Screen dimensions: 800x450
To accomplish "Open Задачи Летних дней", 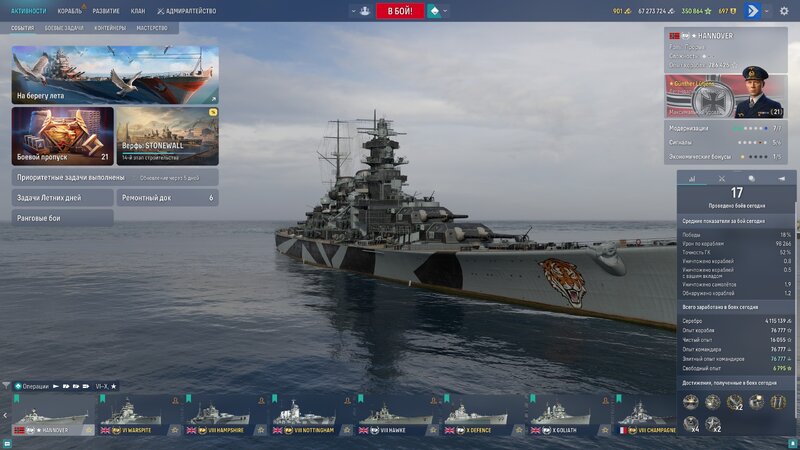I will 63,197.
